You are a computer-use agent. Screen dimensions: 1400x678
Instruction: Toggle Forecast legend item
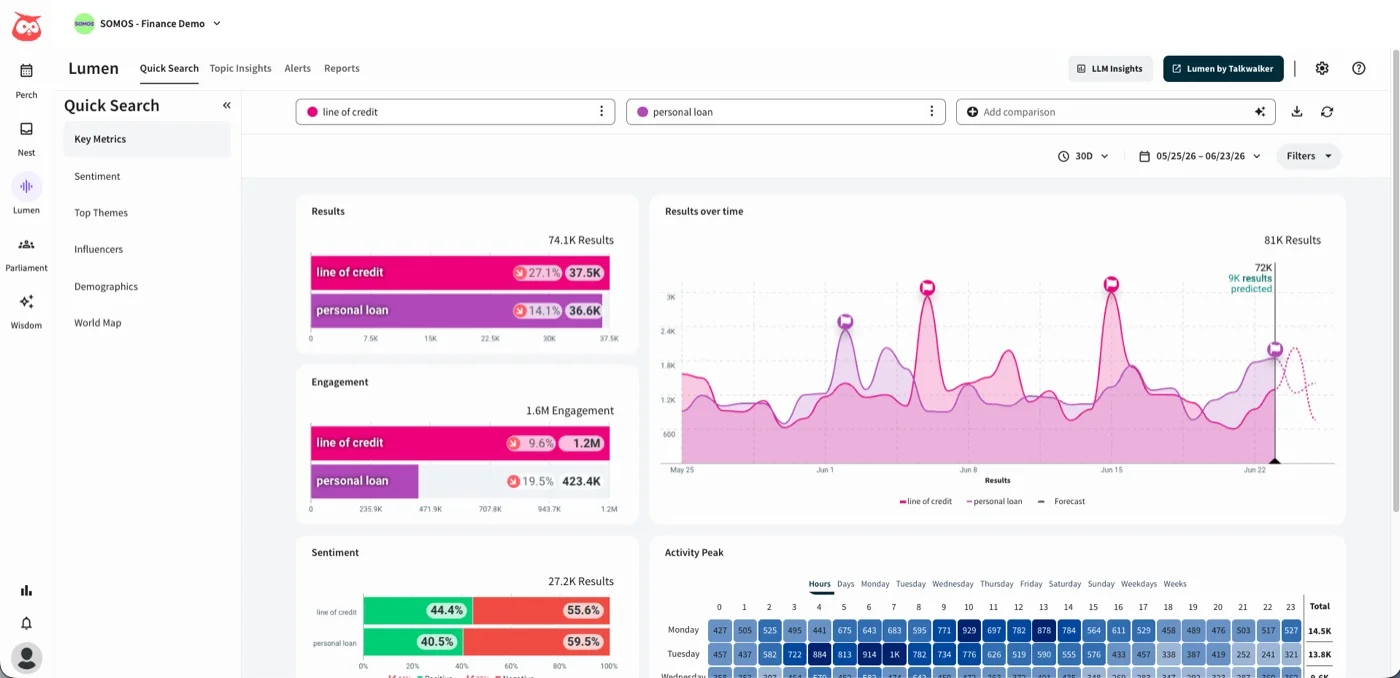pos(1061,501)
